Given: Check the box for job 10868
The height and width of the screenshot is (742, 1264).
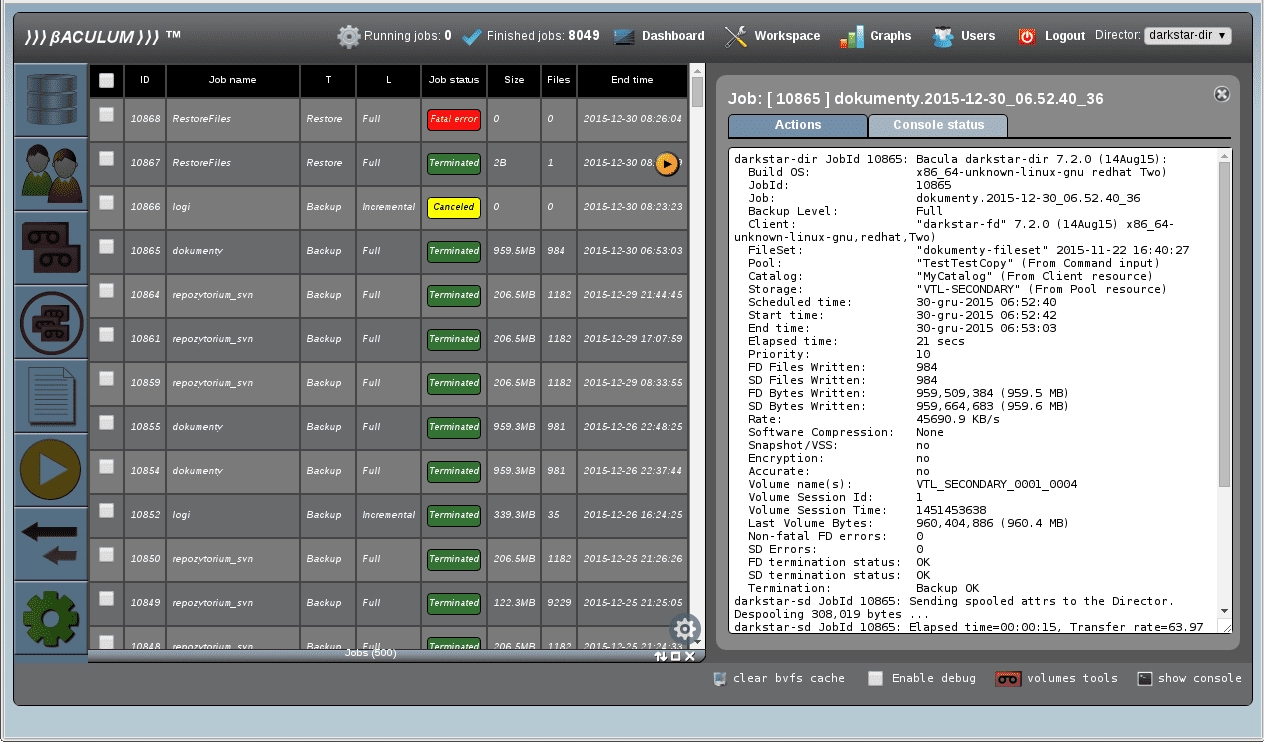Looking at the screenshot, I should [x=106, y=115].
